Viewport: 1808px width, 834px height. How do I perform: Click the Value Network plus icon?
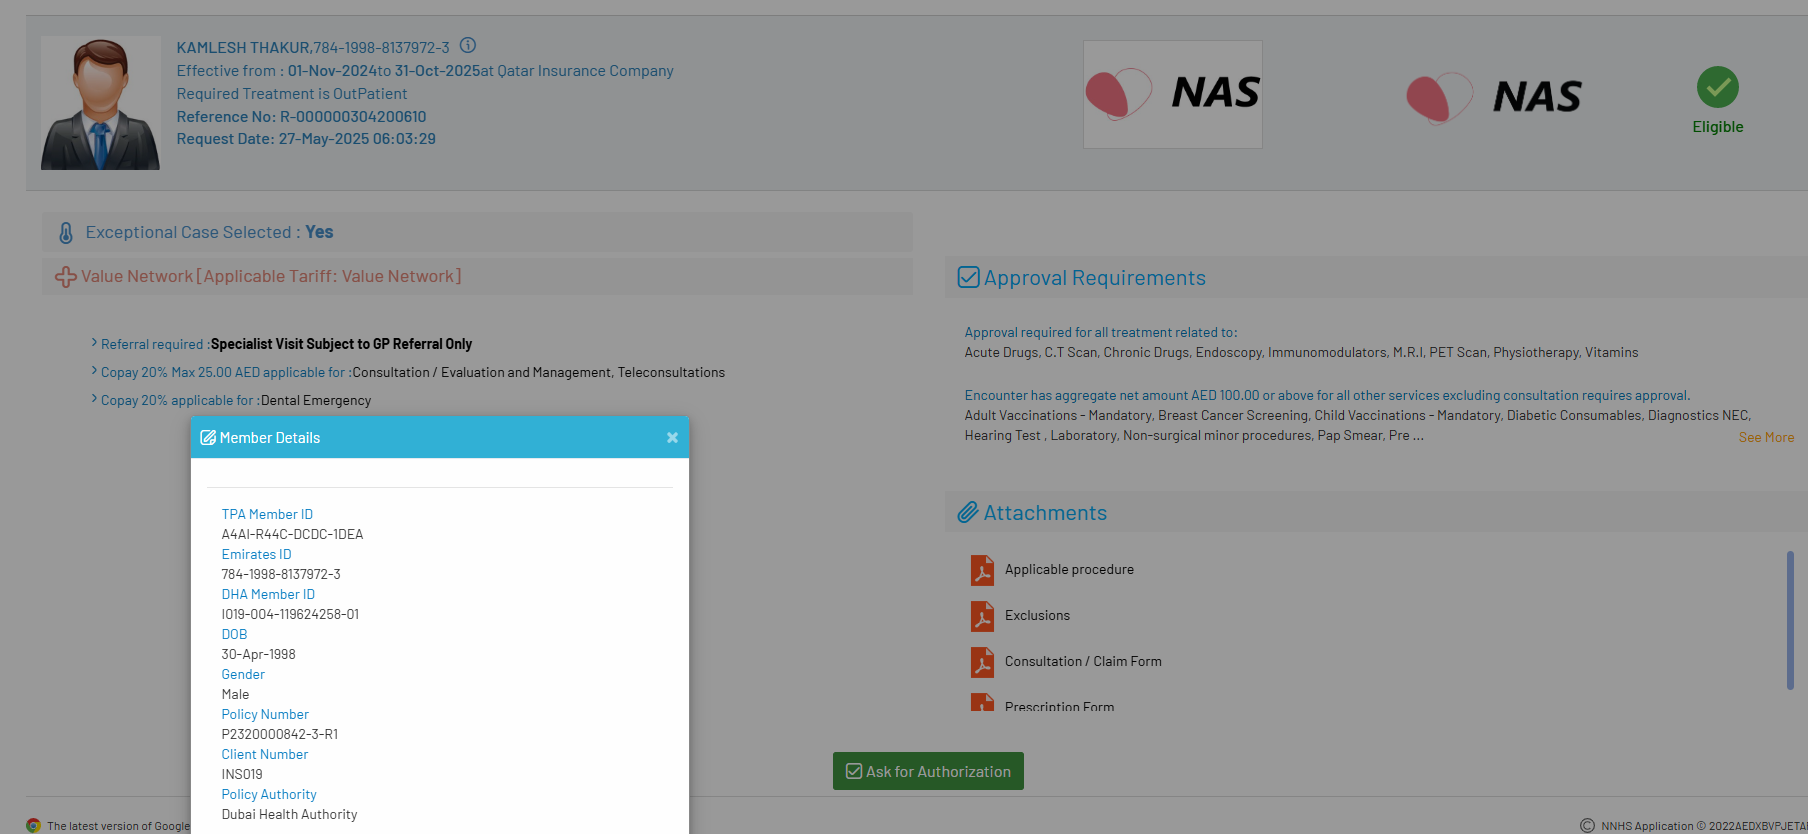pos(66,277)
